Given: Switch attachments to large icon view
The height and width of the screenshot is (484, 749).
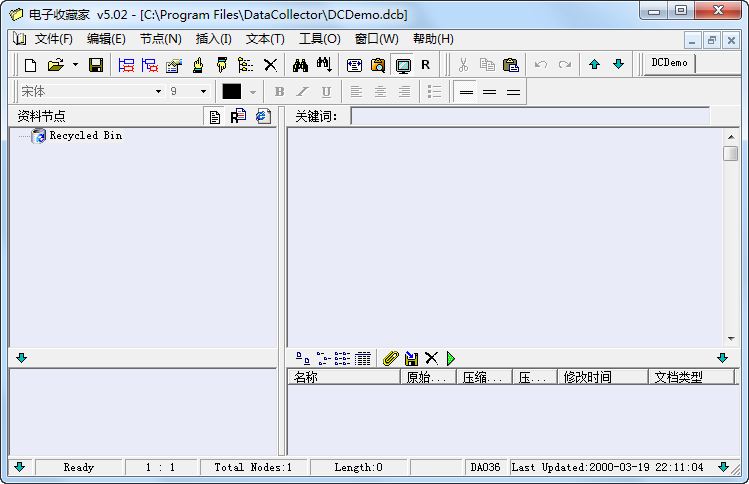Looking at the screenshot, I should coord(303,358).
